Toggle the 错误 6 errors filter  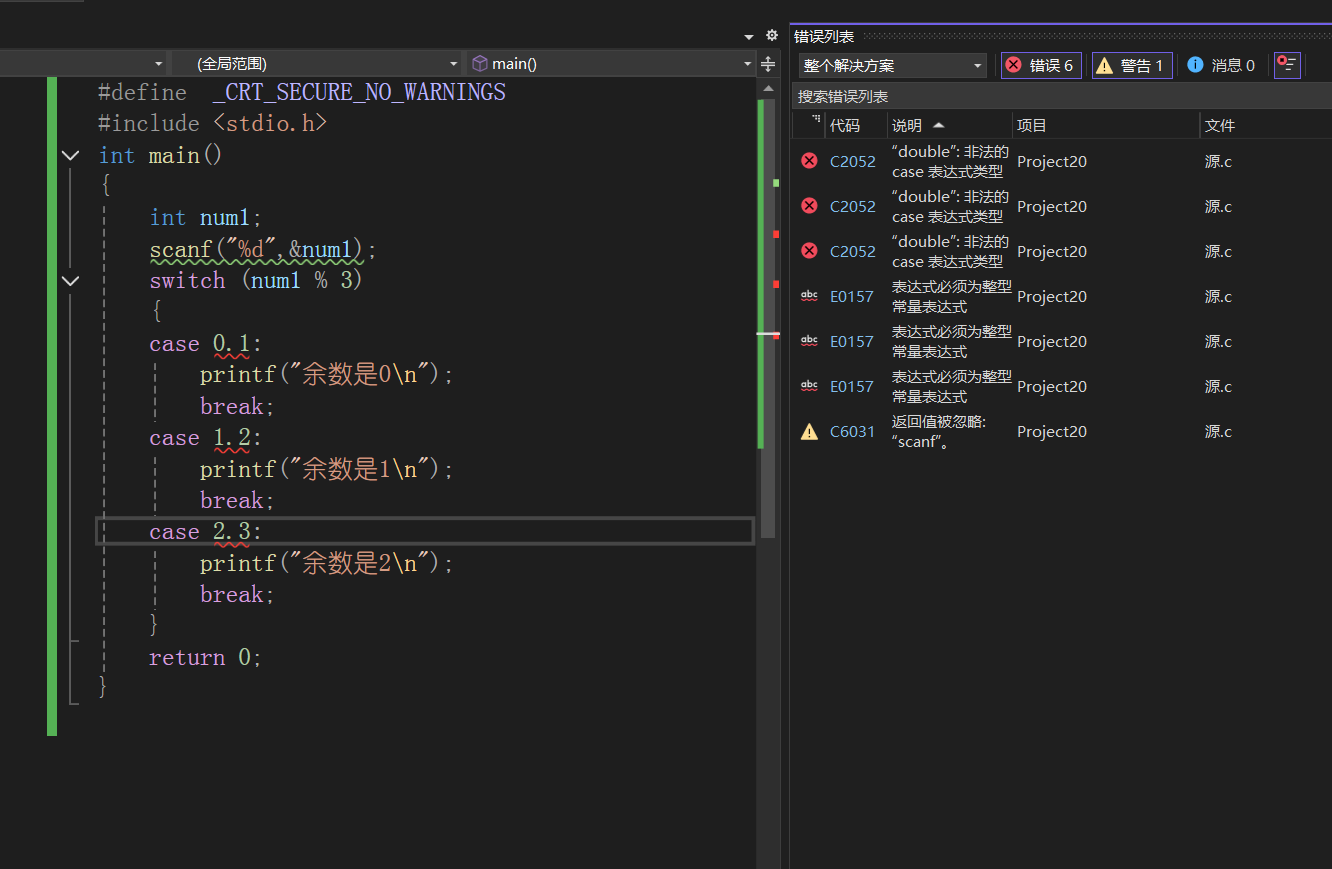[1041, 65]
